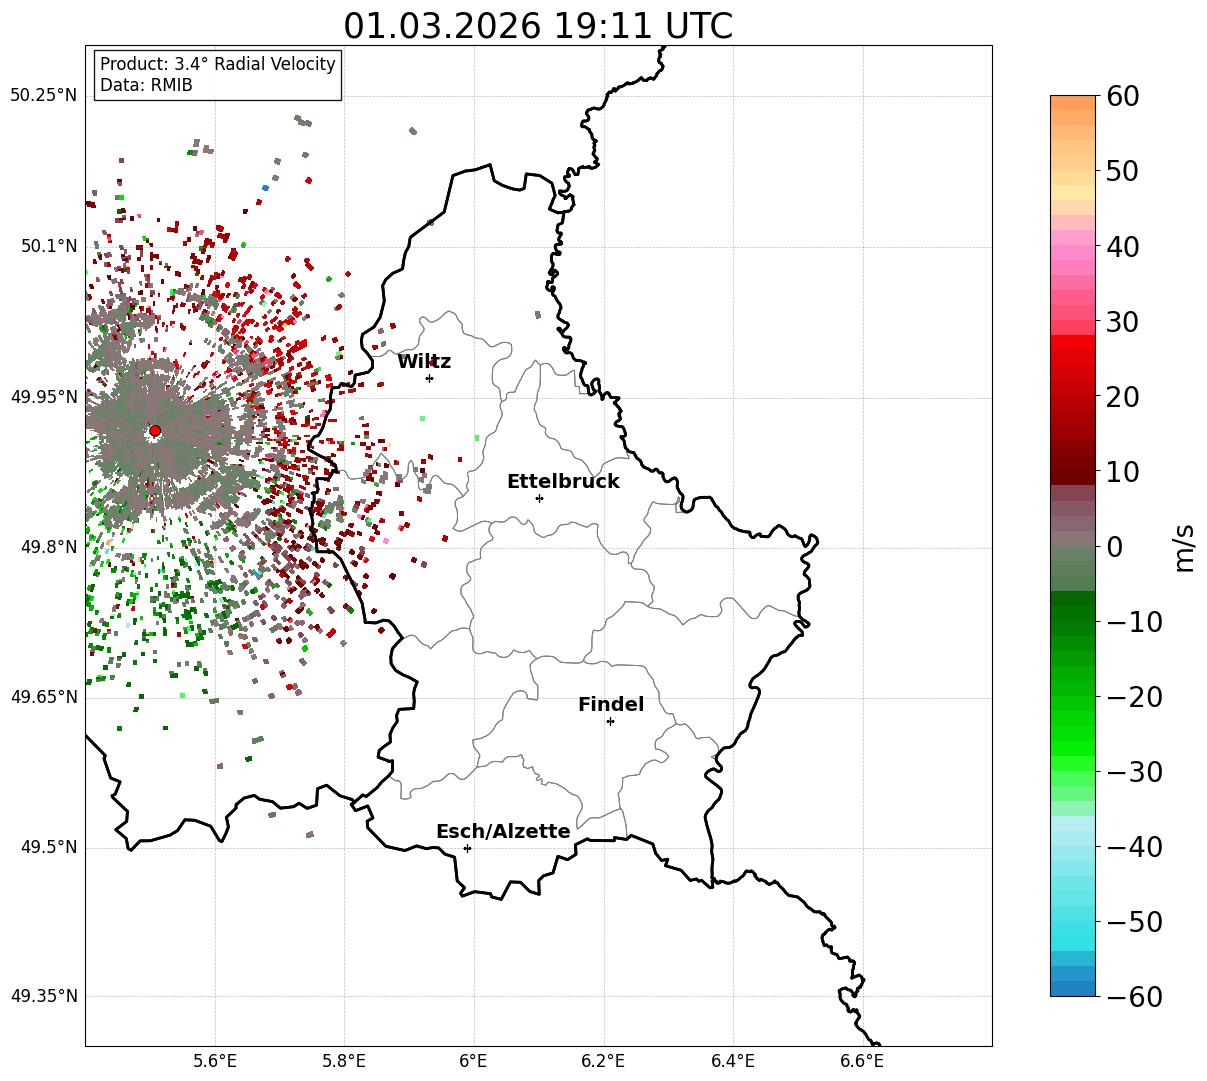Screen dimensions: 1207x1081
Task: Click the 6.2°E longitude tick label
Action: 604,1062
